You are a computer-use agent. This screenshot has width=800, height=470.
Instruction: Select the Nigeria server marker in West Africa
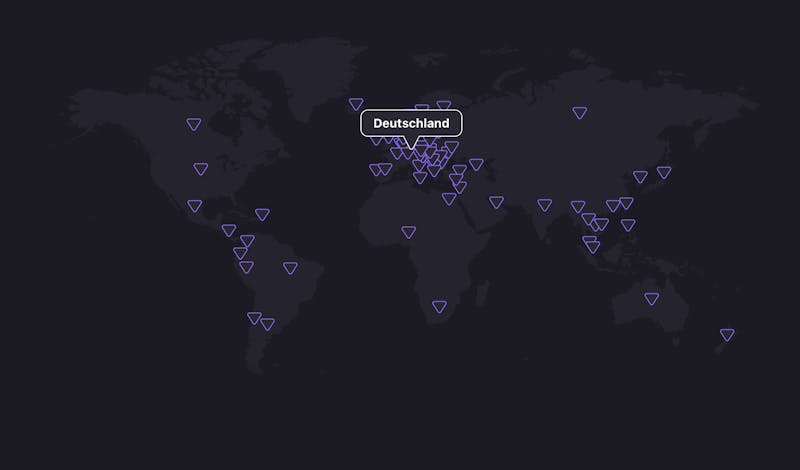tap(408, 232)
